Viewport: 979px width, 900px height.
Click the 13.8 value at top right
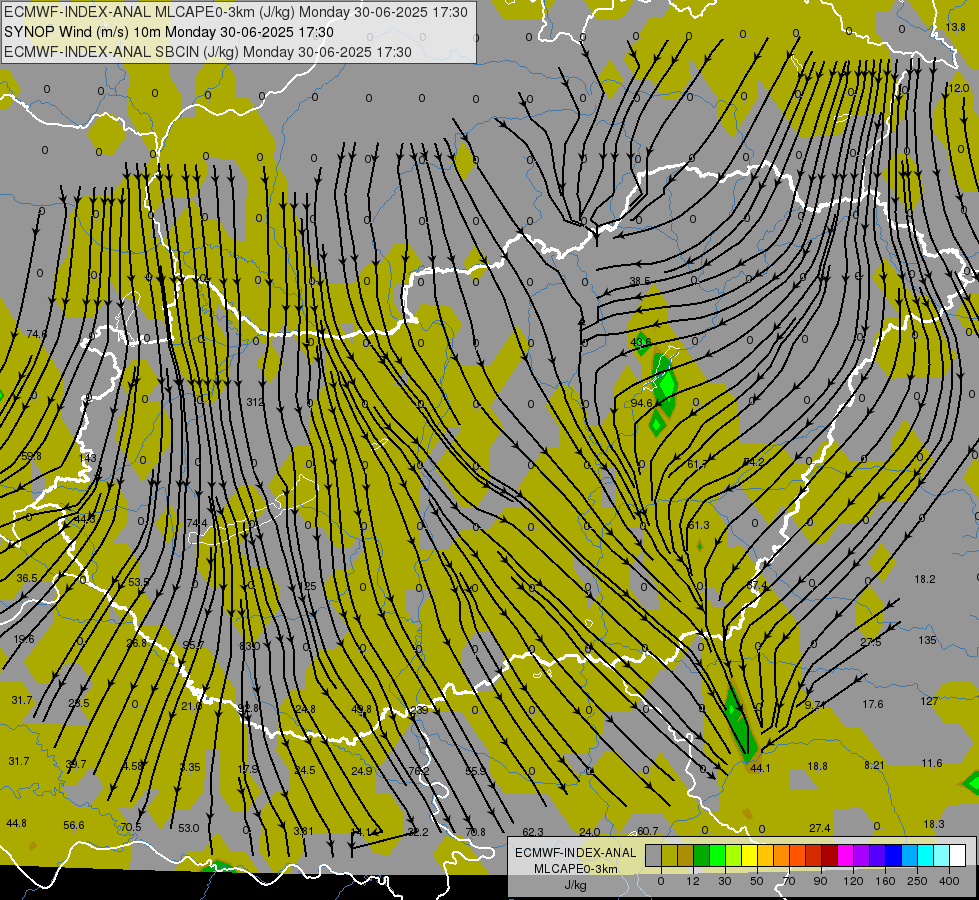point(955,27)
